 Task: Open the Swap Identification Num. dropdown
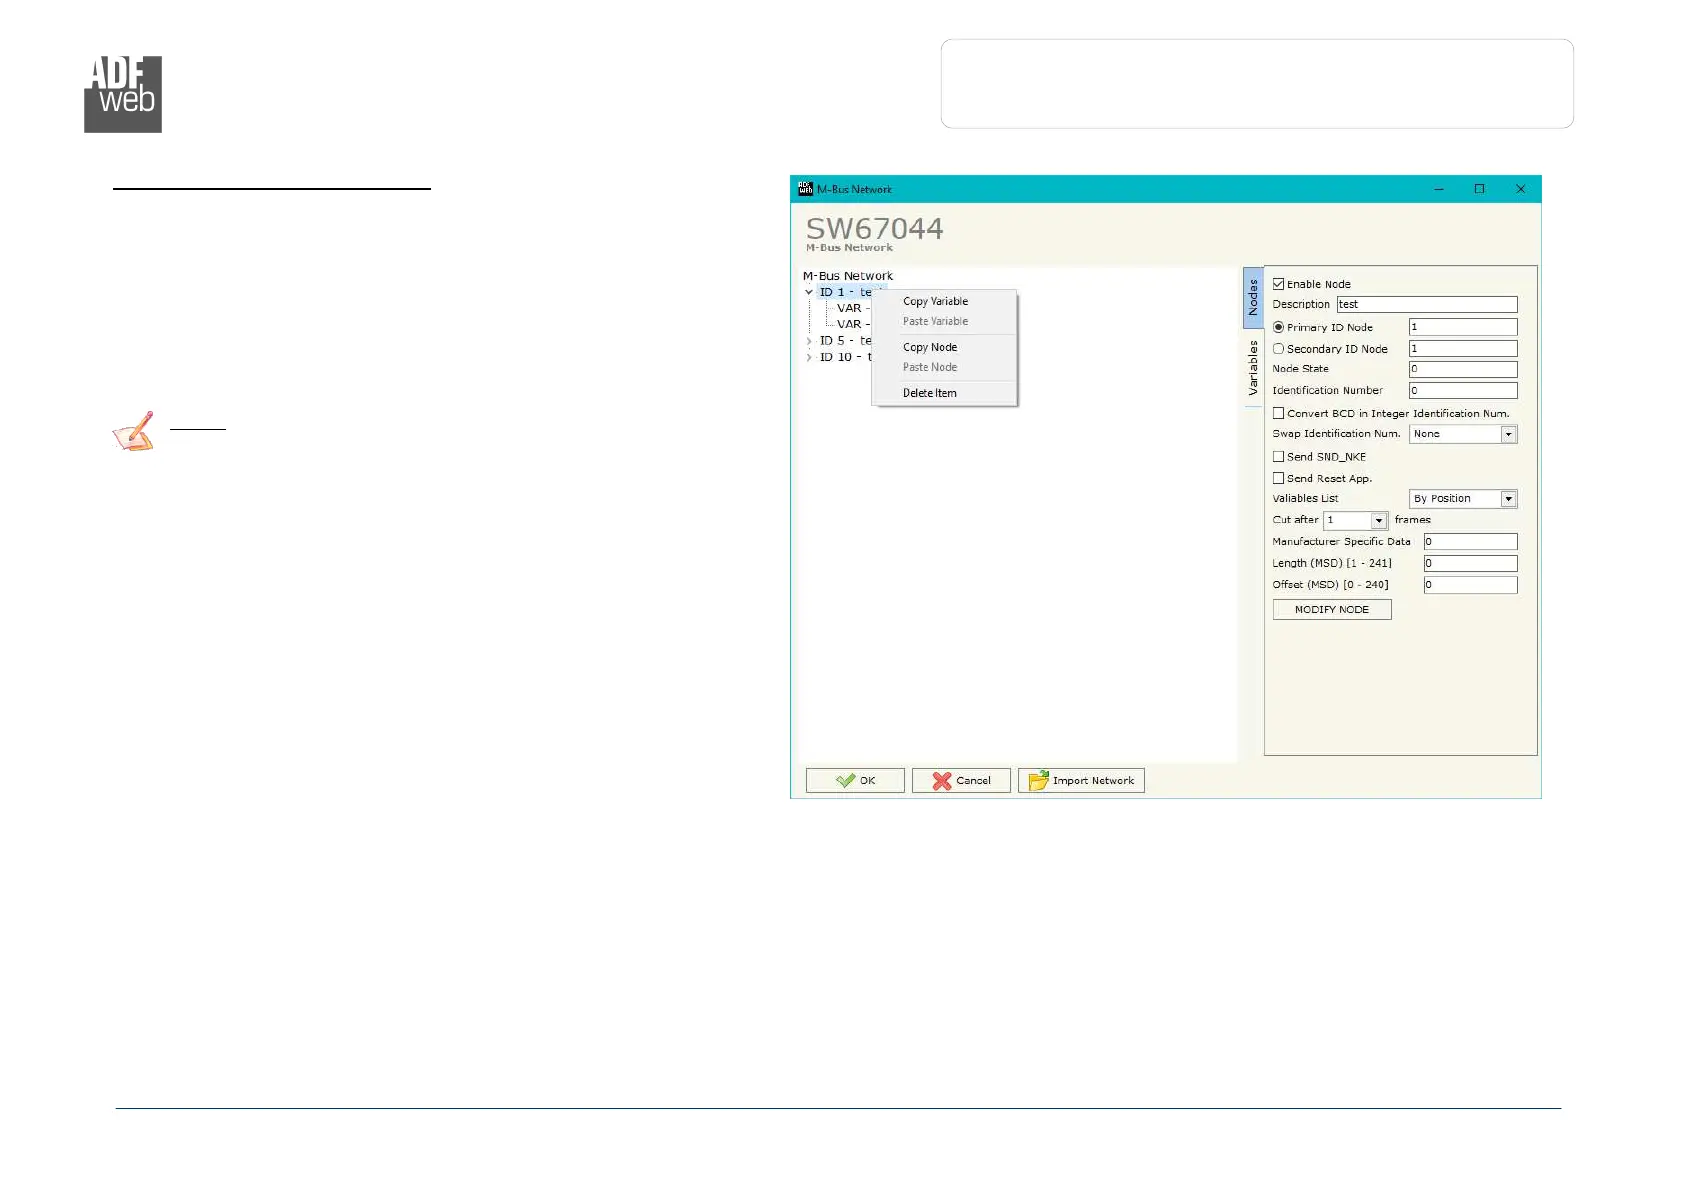(1463, 434)
